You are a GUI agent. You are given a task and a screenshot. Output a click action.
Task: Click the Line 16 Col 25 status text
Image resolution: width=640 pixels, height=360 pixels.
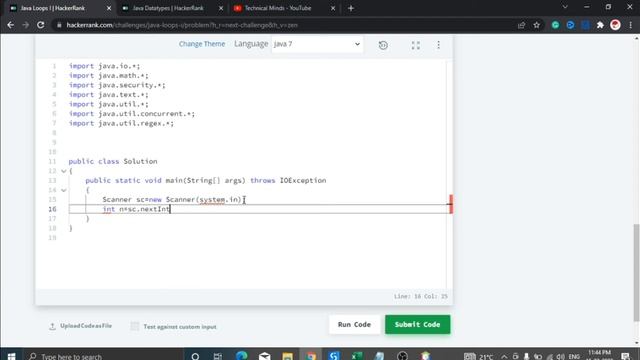pos(420,296)
